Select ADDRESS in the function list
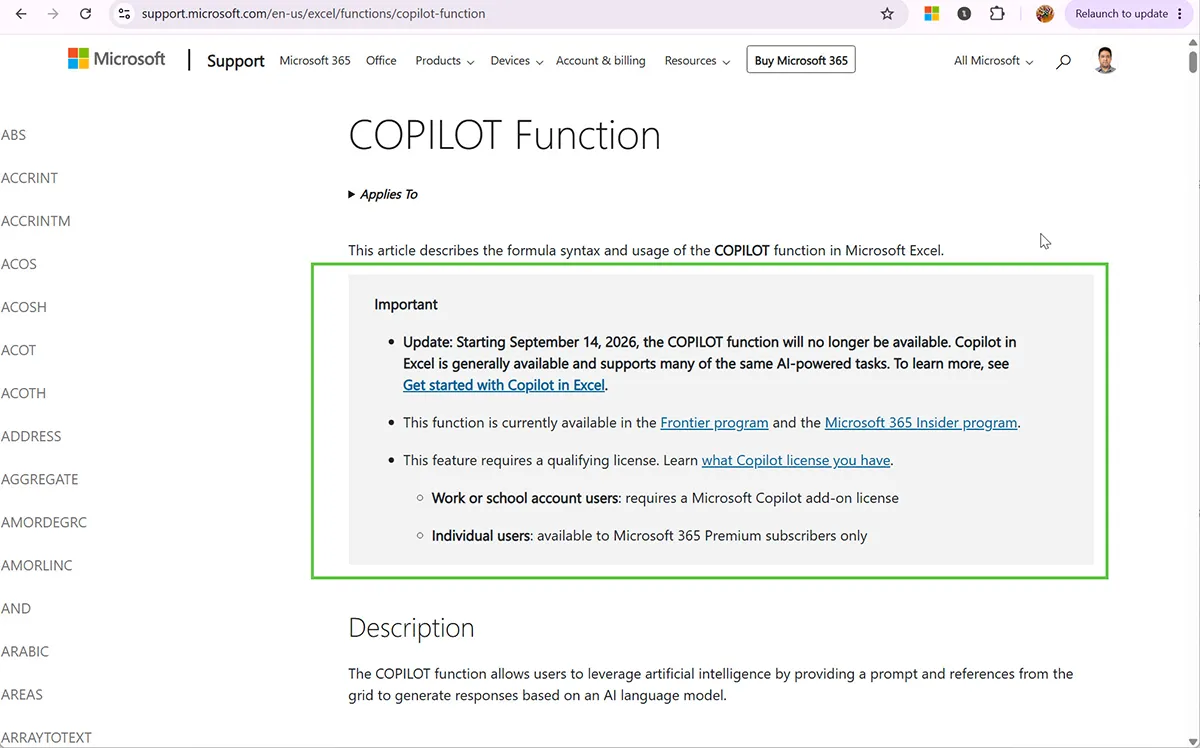Image resolution: width=1200 pixels, height=748 pixels. coord(31,436)
